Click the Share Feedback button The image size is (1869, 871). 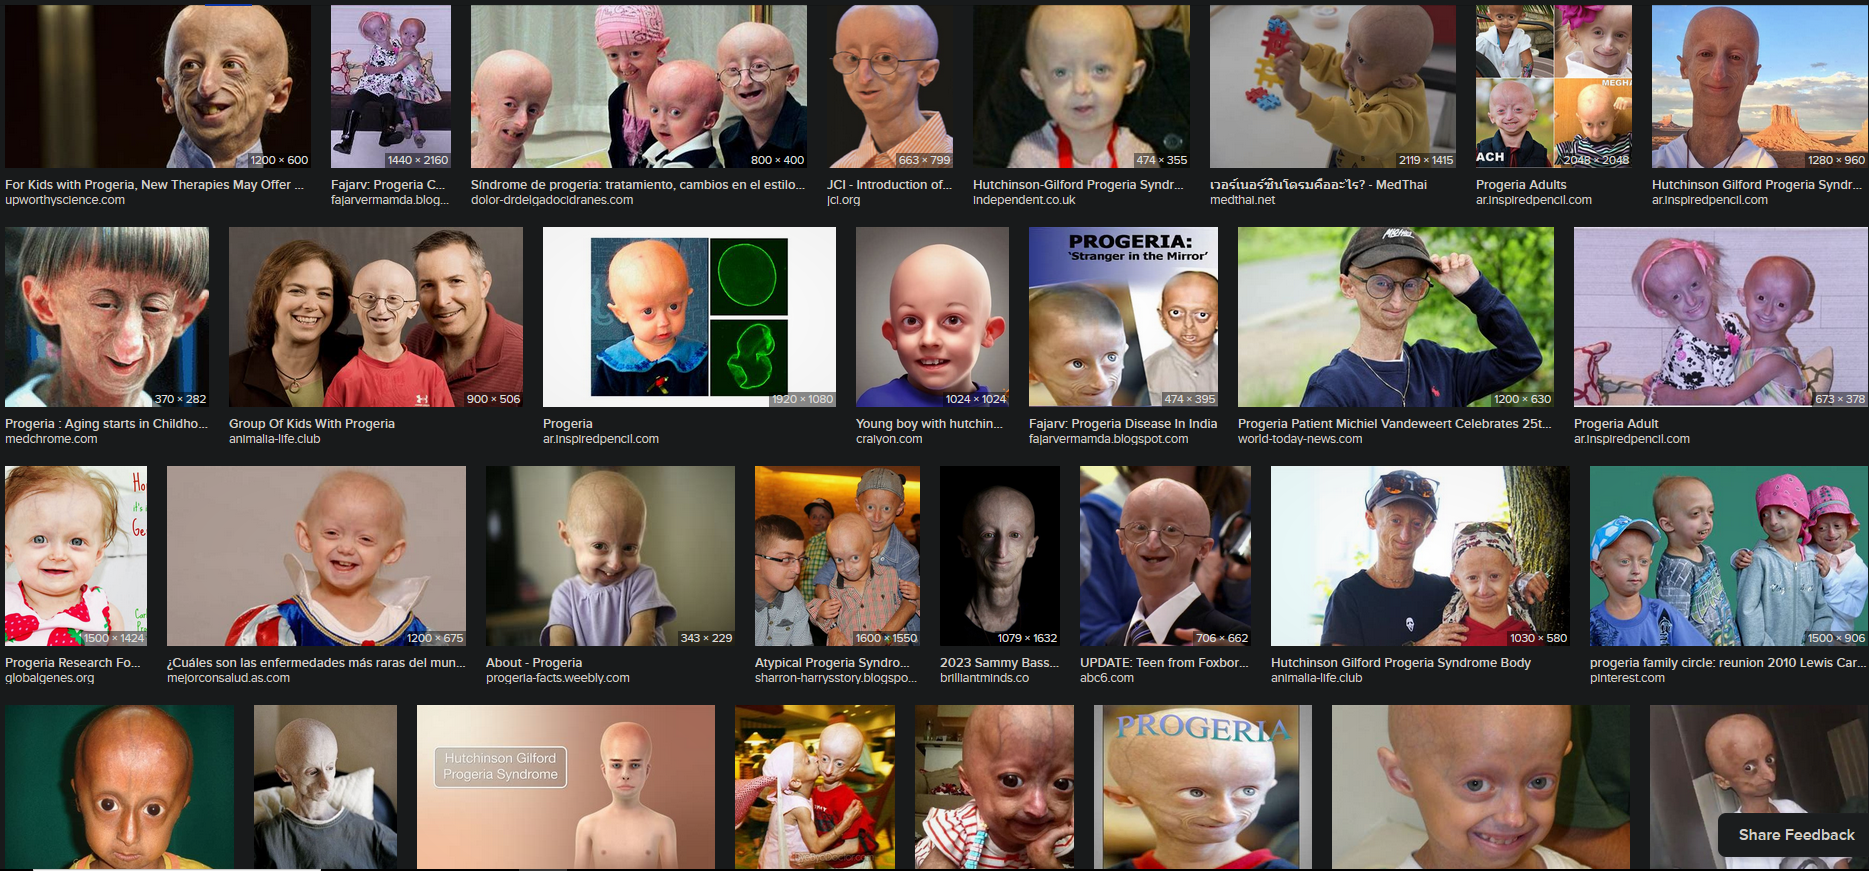tap(1796, 835)
